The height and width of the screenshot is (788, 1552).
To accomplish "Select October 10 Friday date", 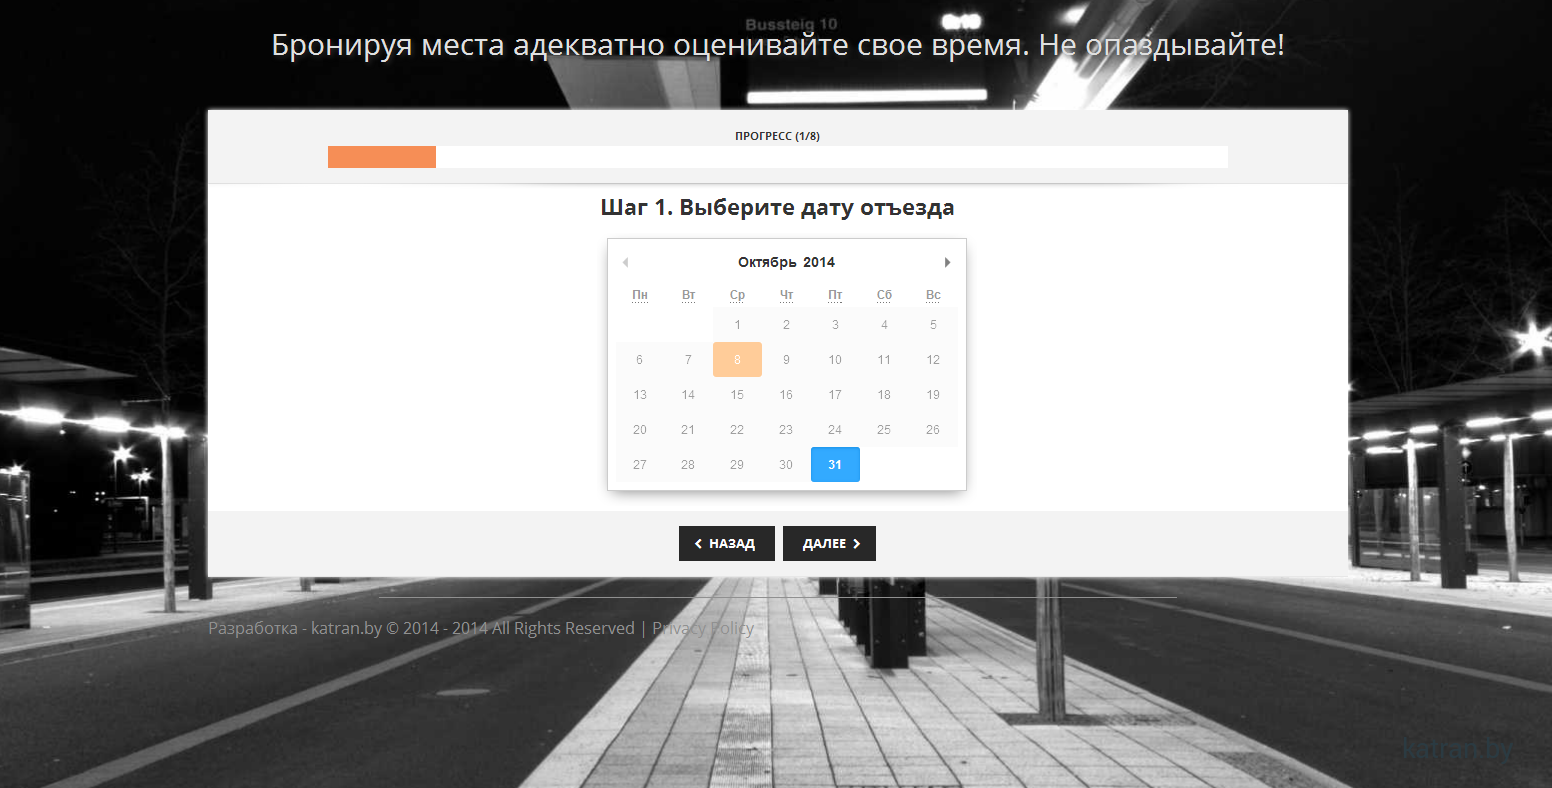I will (835, 360).
